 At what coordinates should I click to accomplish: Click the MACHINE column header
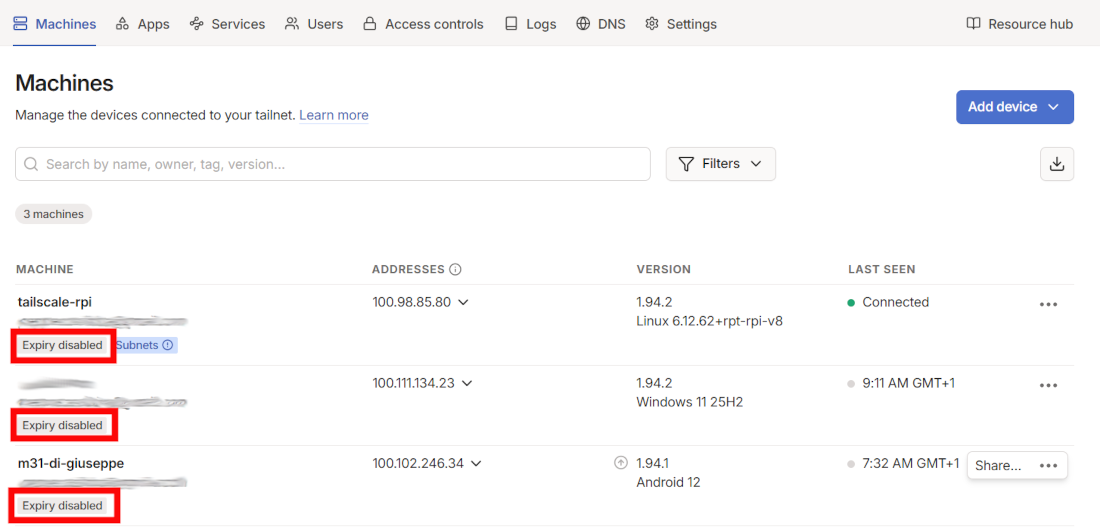click(45, 269)
